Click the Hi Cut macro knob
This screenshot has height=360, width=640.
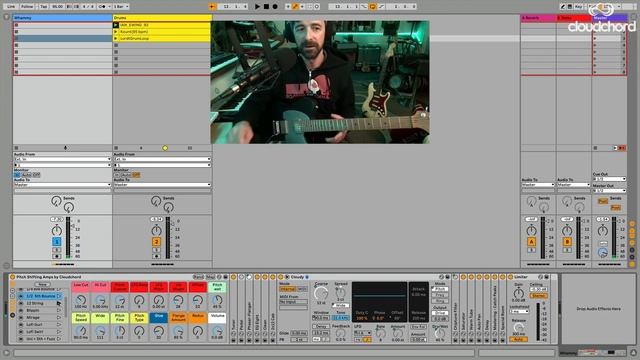[x=100, y=300]
